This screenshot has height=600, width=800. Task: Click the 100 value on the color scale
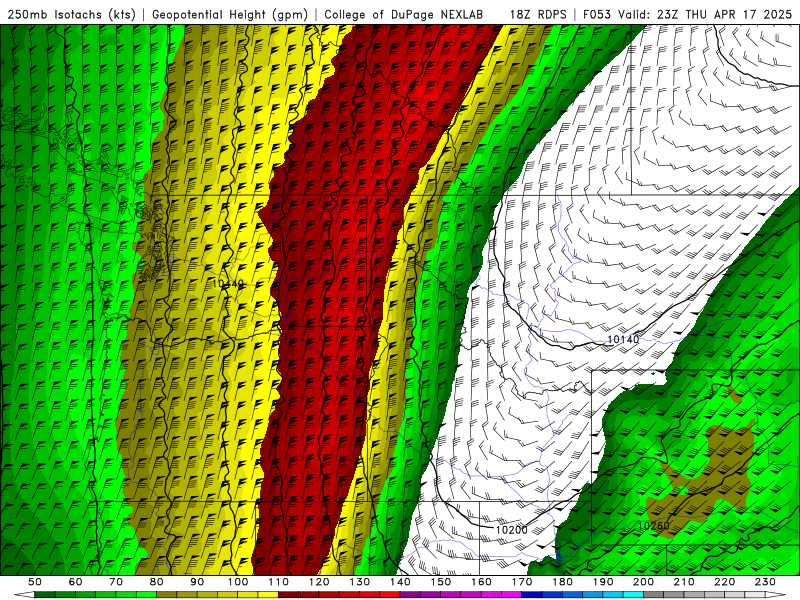(238, 582)
